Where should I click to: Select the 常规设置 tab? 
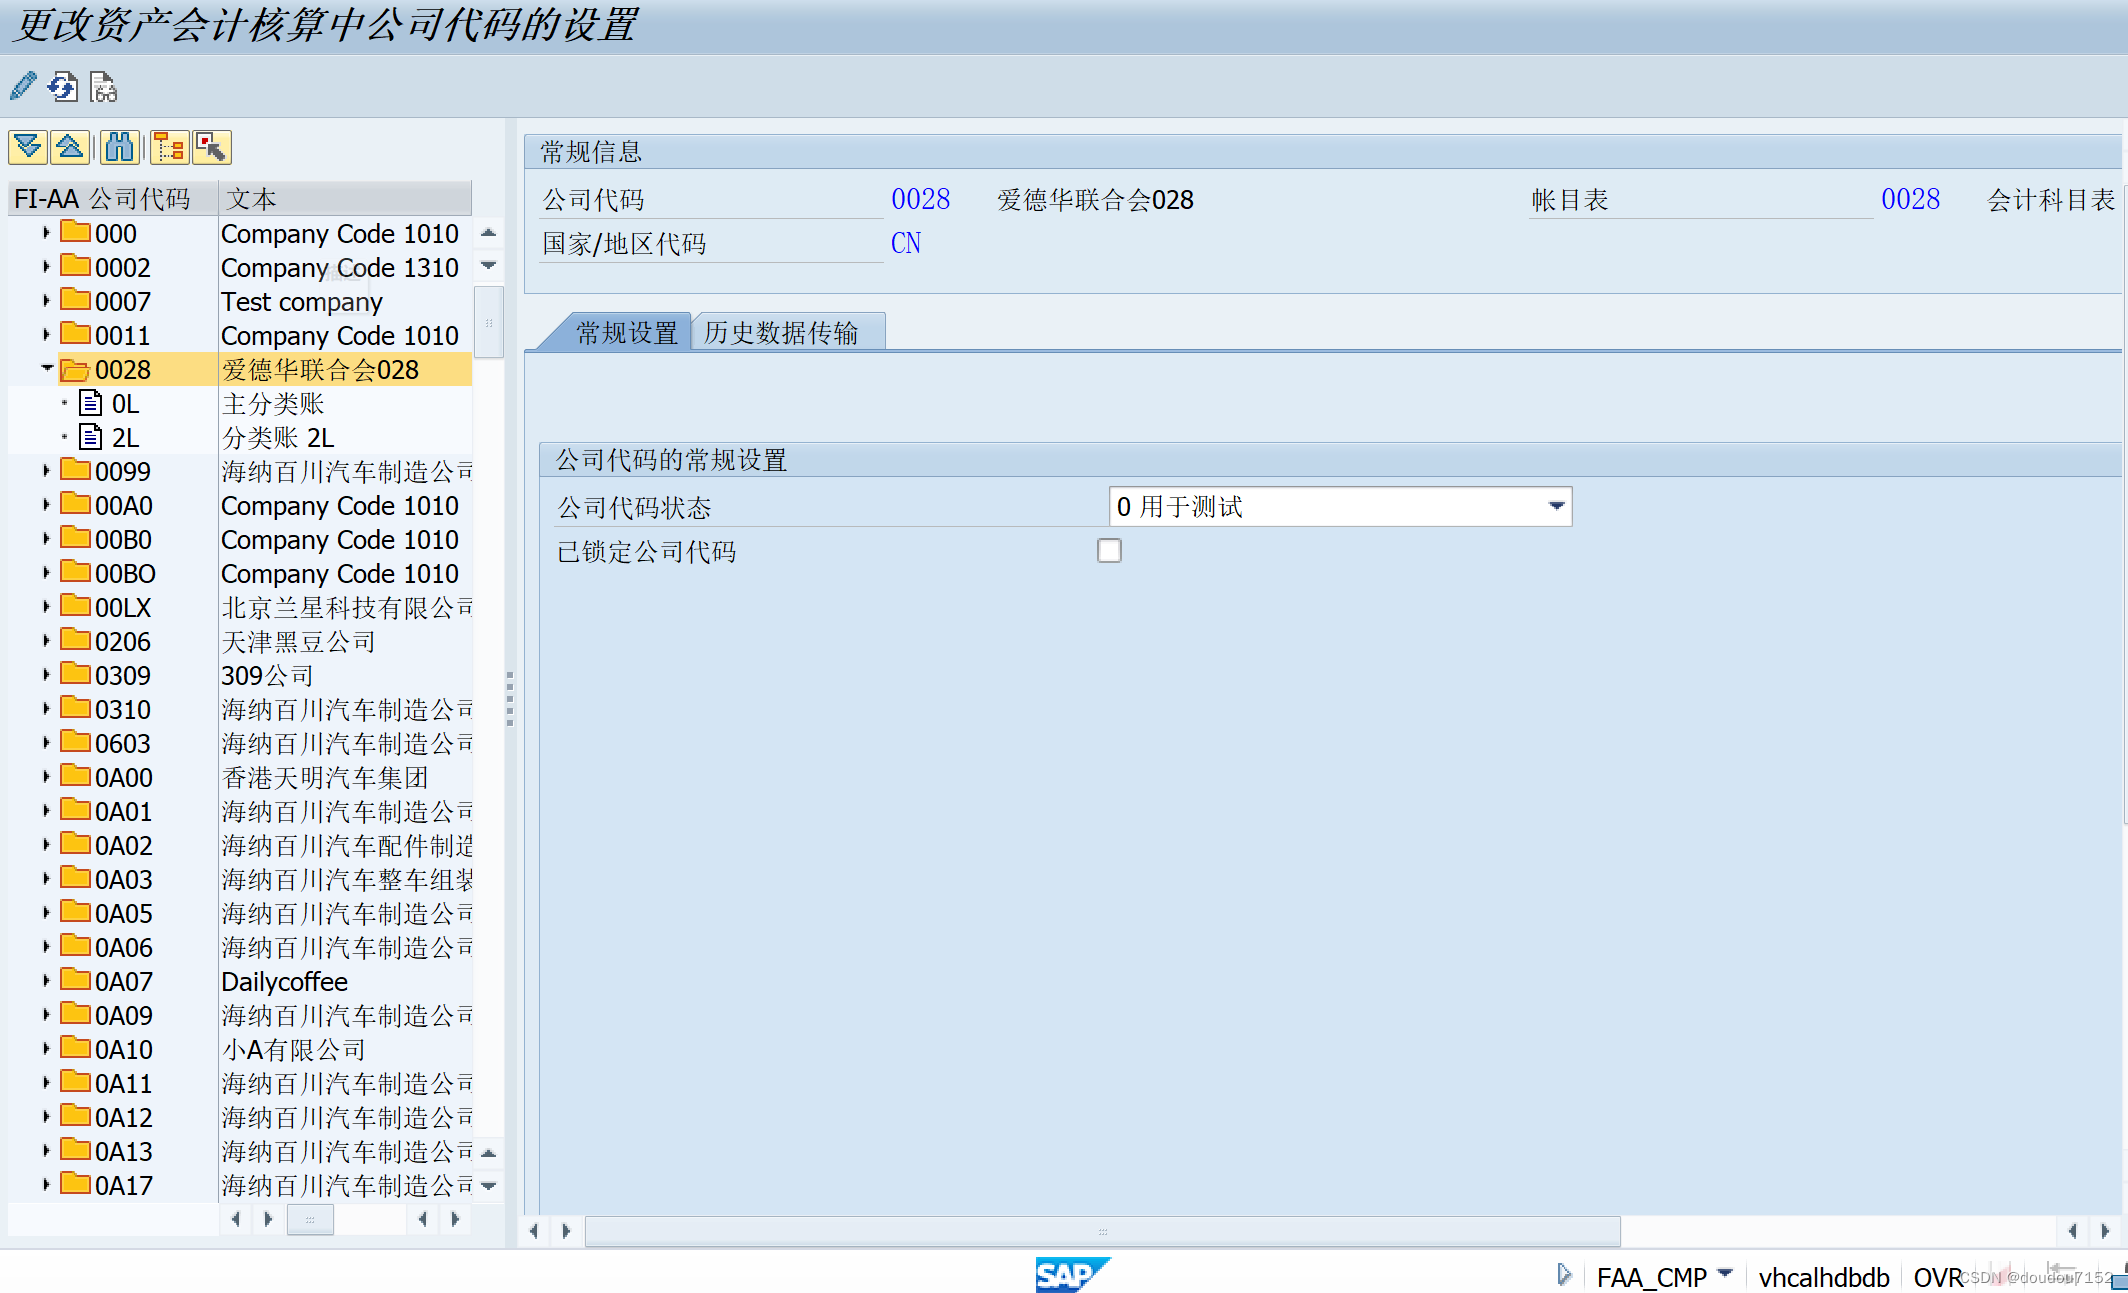(x=626, y=333)
